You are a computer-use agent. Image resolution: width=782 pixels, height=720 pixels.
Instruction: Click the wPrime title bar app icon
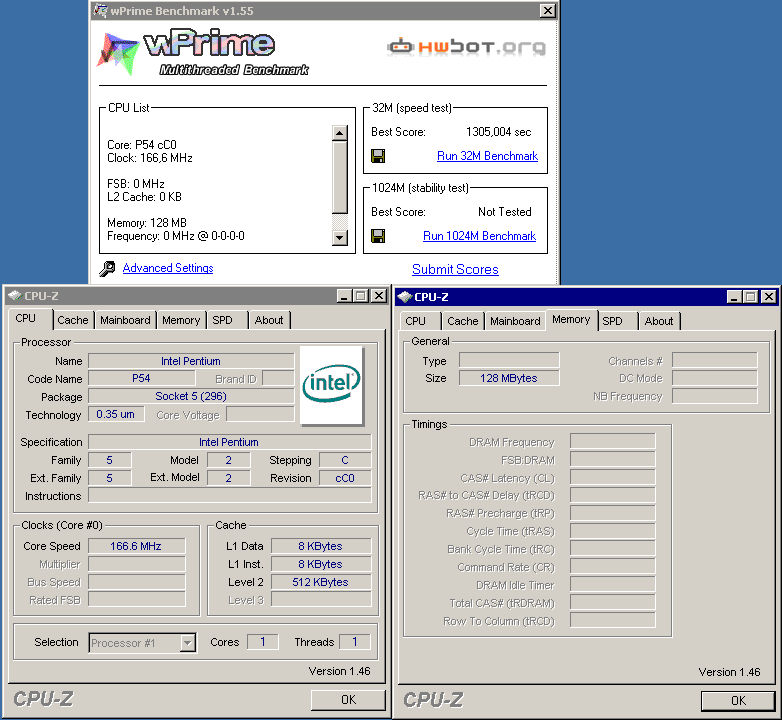pos(101,10)
